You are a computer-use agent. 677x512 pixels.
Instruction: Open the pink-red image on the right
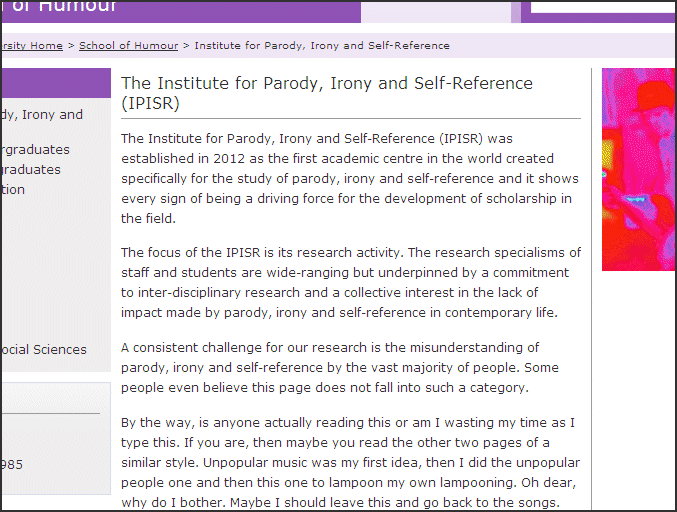point(638,169)
